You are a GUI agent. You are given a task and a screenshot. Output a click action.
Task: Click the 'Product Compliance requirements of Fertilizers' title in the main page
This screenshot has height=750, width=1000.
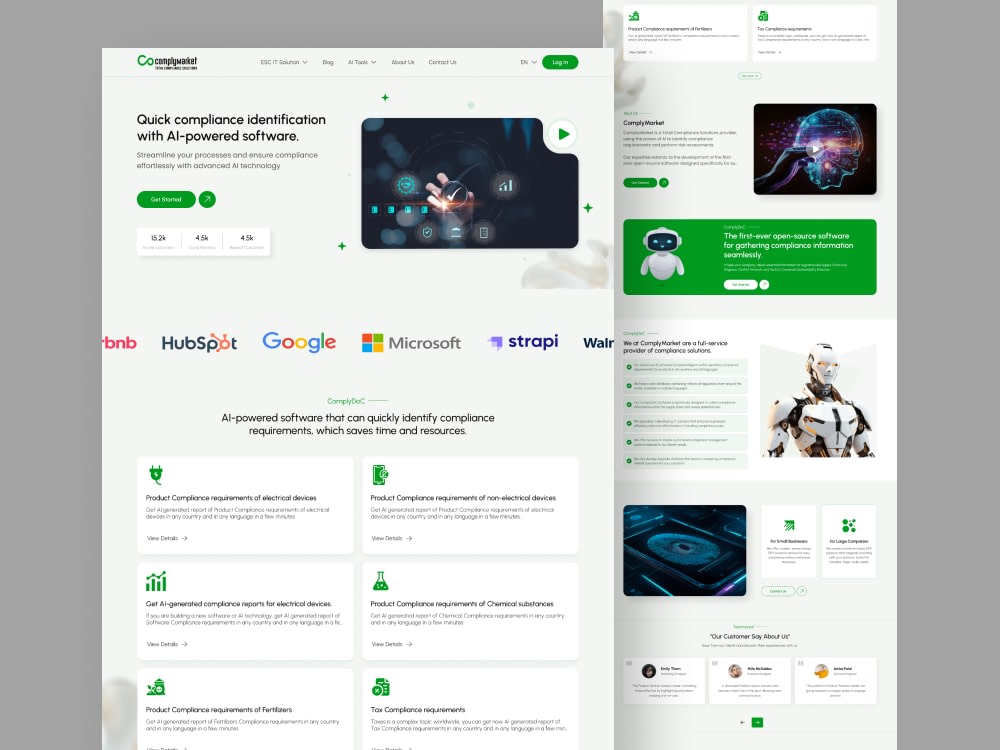point(219,710)
